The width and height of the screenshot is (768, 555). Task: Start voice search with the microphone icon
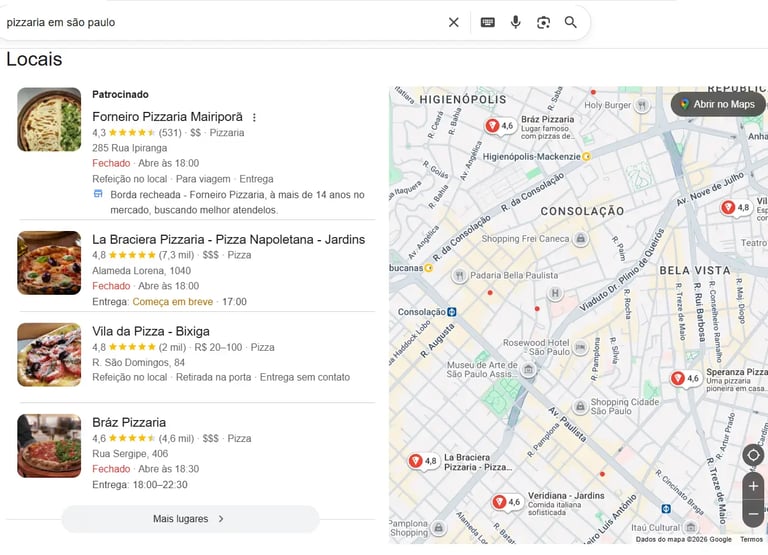tap(515, 22)
